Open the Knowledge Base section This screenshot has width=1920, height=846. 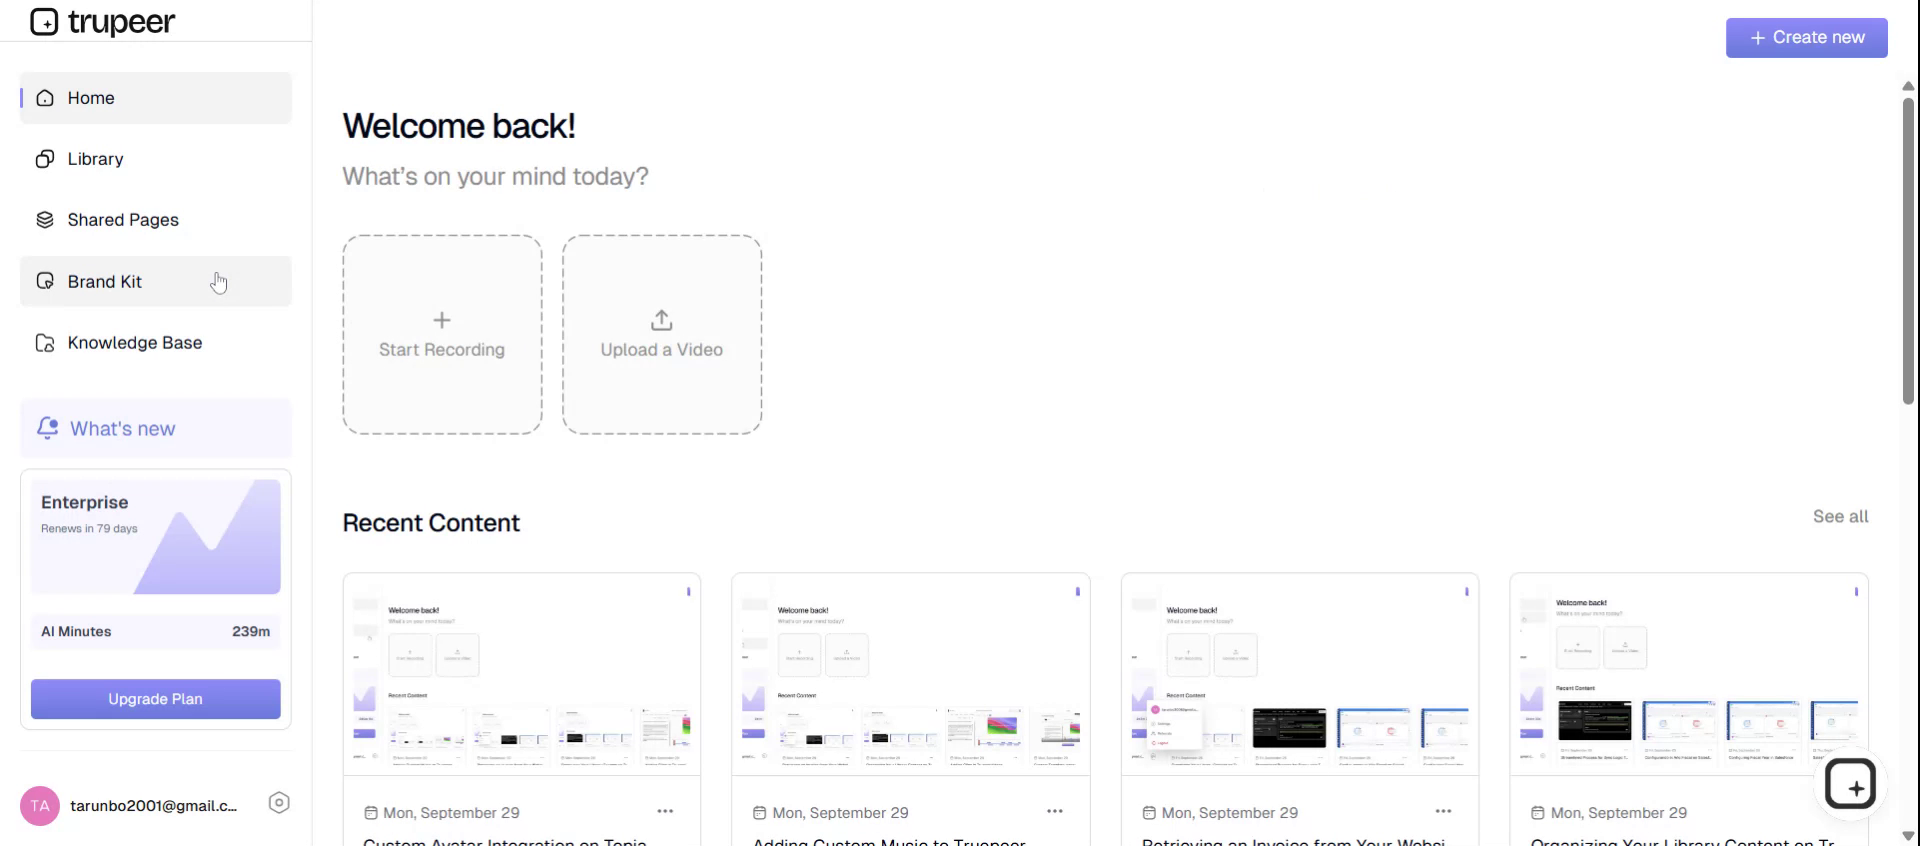pyautogui.click(x=156, y=343)
